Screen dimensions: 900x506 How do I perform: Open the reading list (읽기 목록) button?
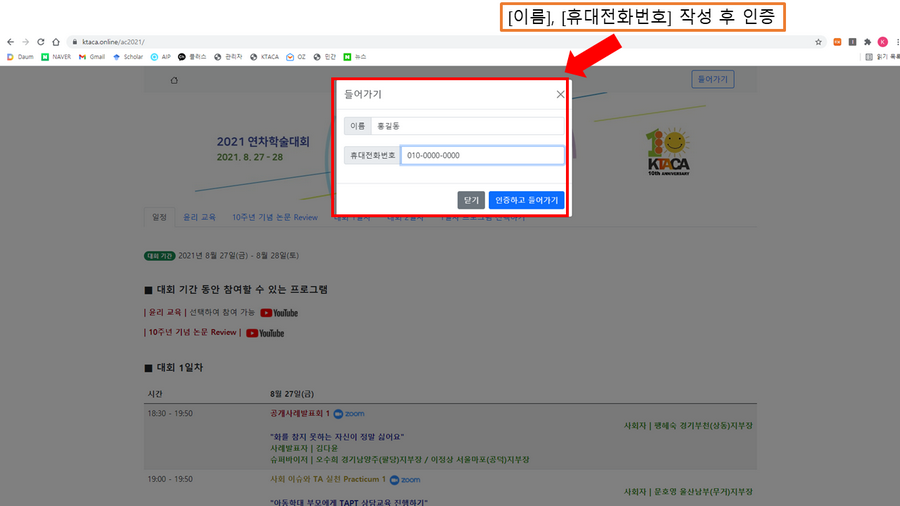883,57
